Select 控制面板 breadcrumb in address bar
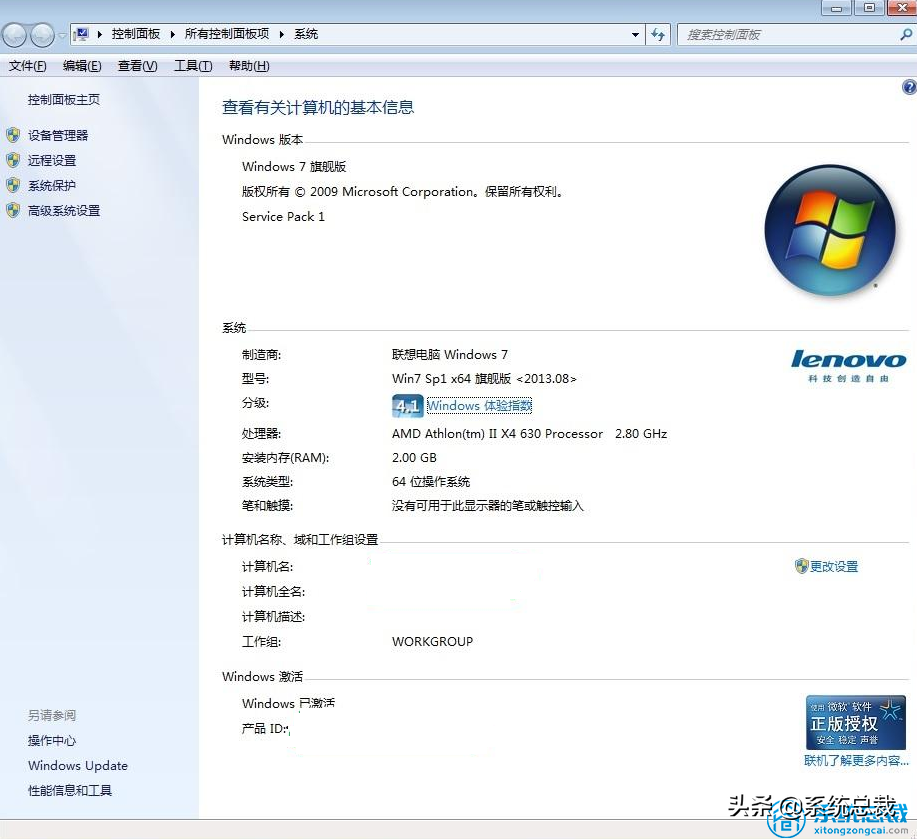This screenshot has width=917, height=839. pos(136,34)
